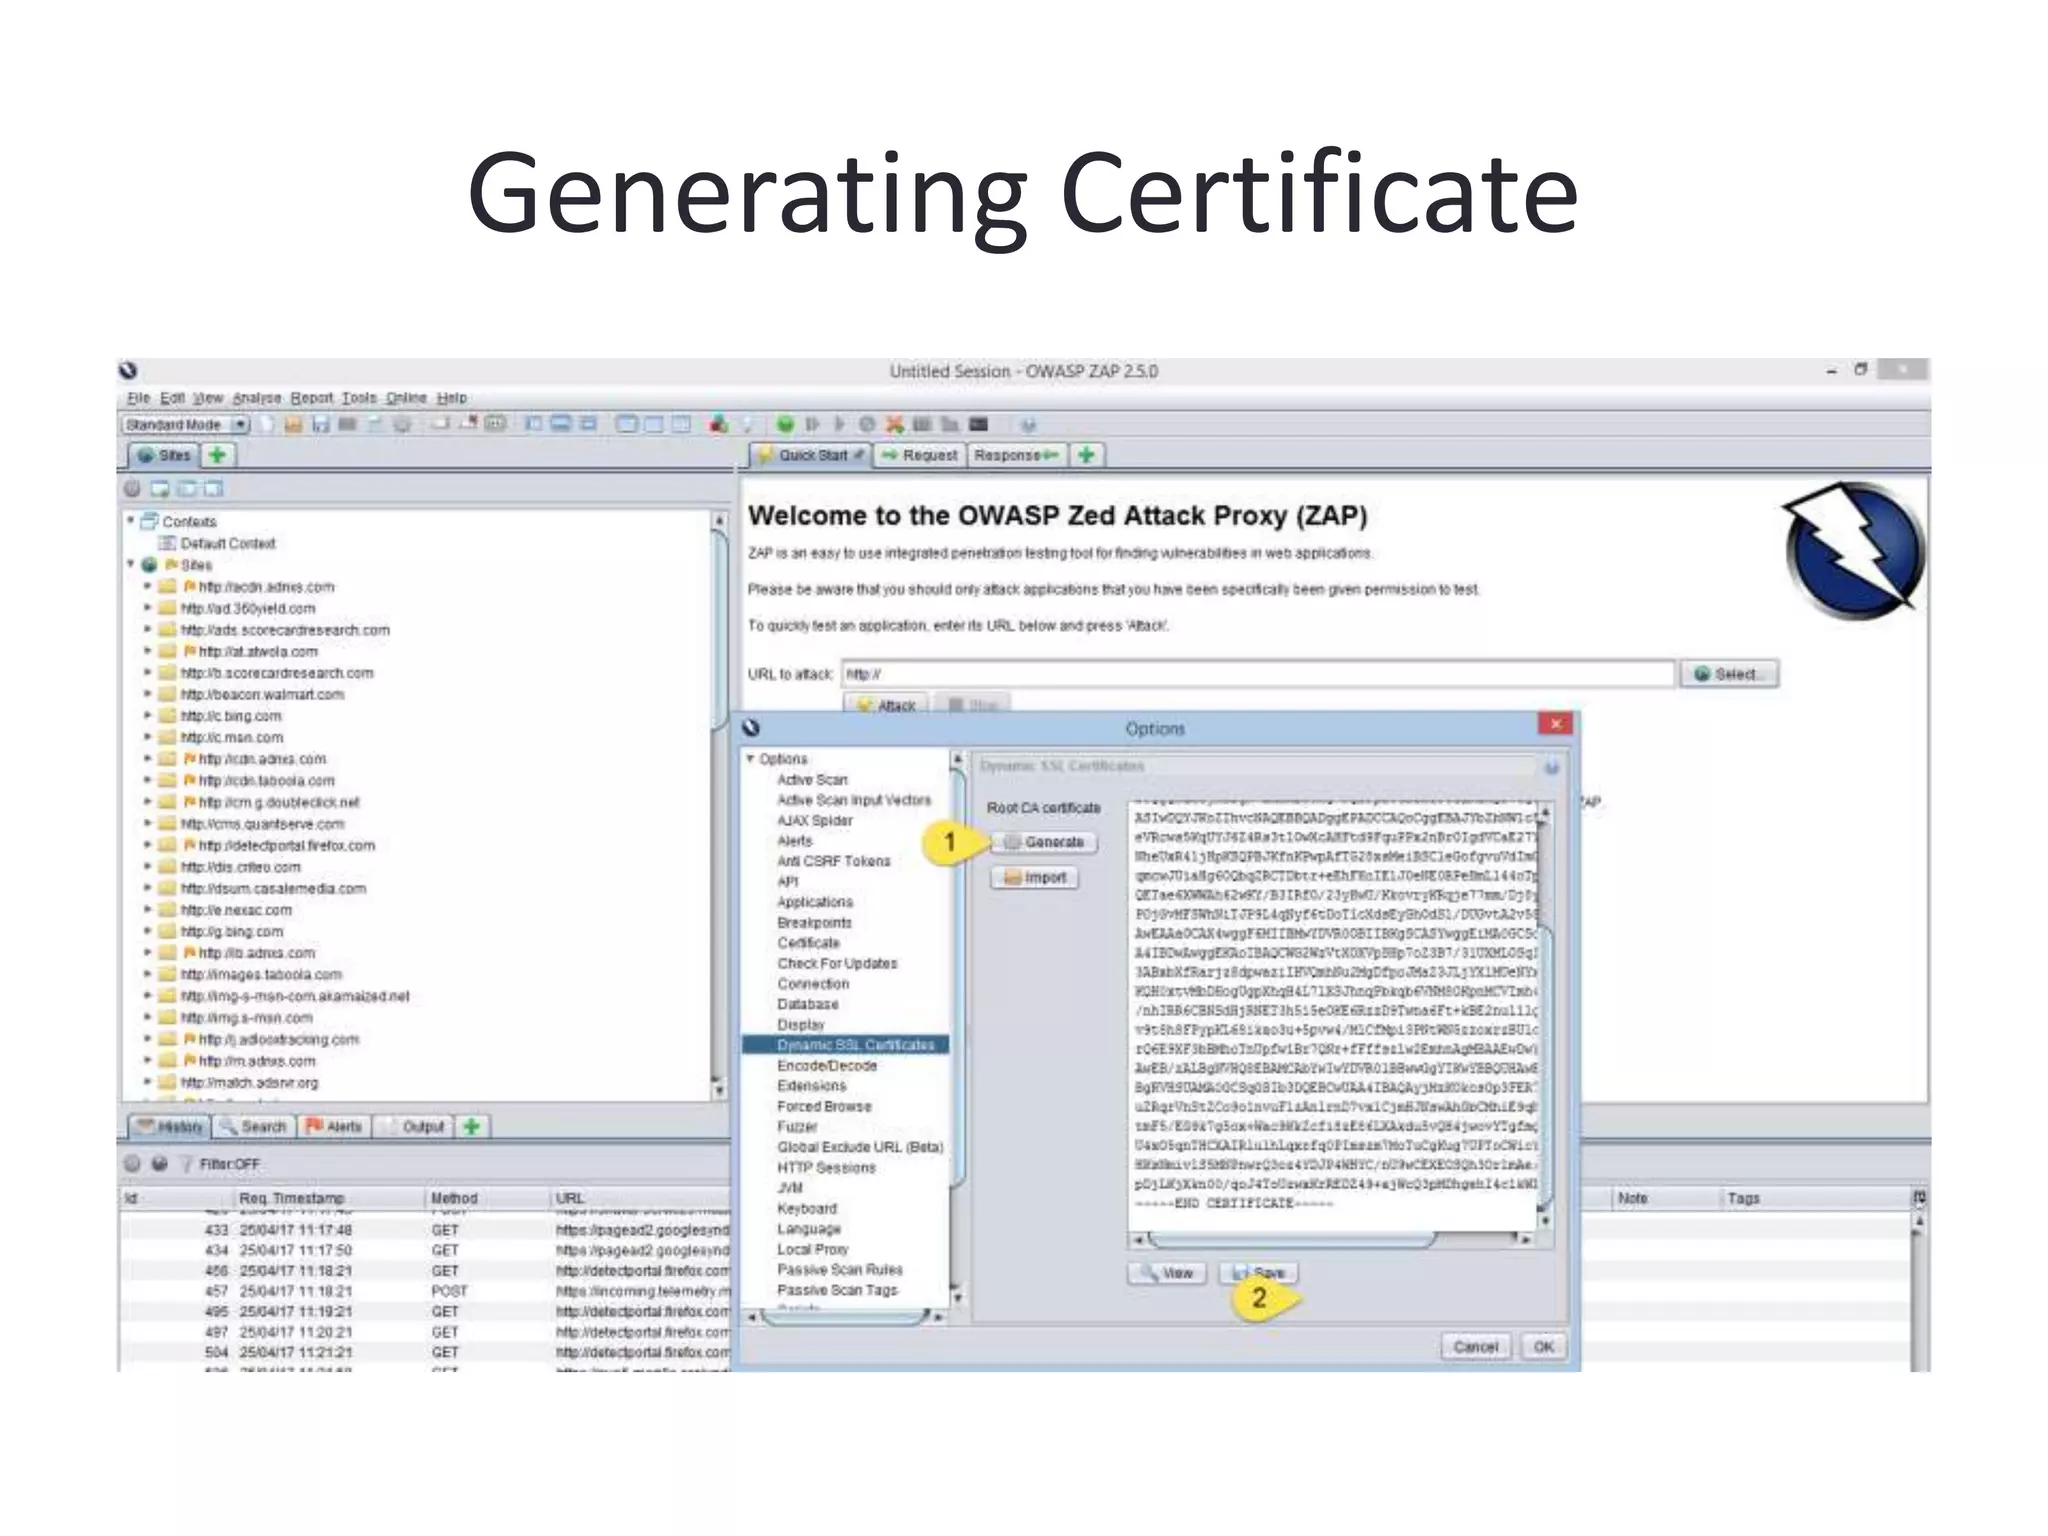Click the globe icon in History toolbar

(x=159, y=1164)
